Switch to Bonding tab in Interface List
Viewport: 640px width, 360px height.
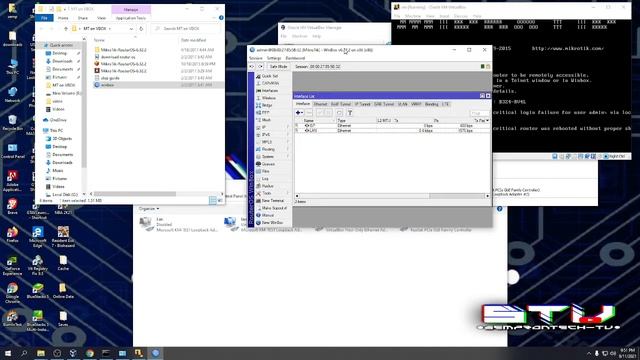click(431, 104)
